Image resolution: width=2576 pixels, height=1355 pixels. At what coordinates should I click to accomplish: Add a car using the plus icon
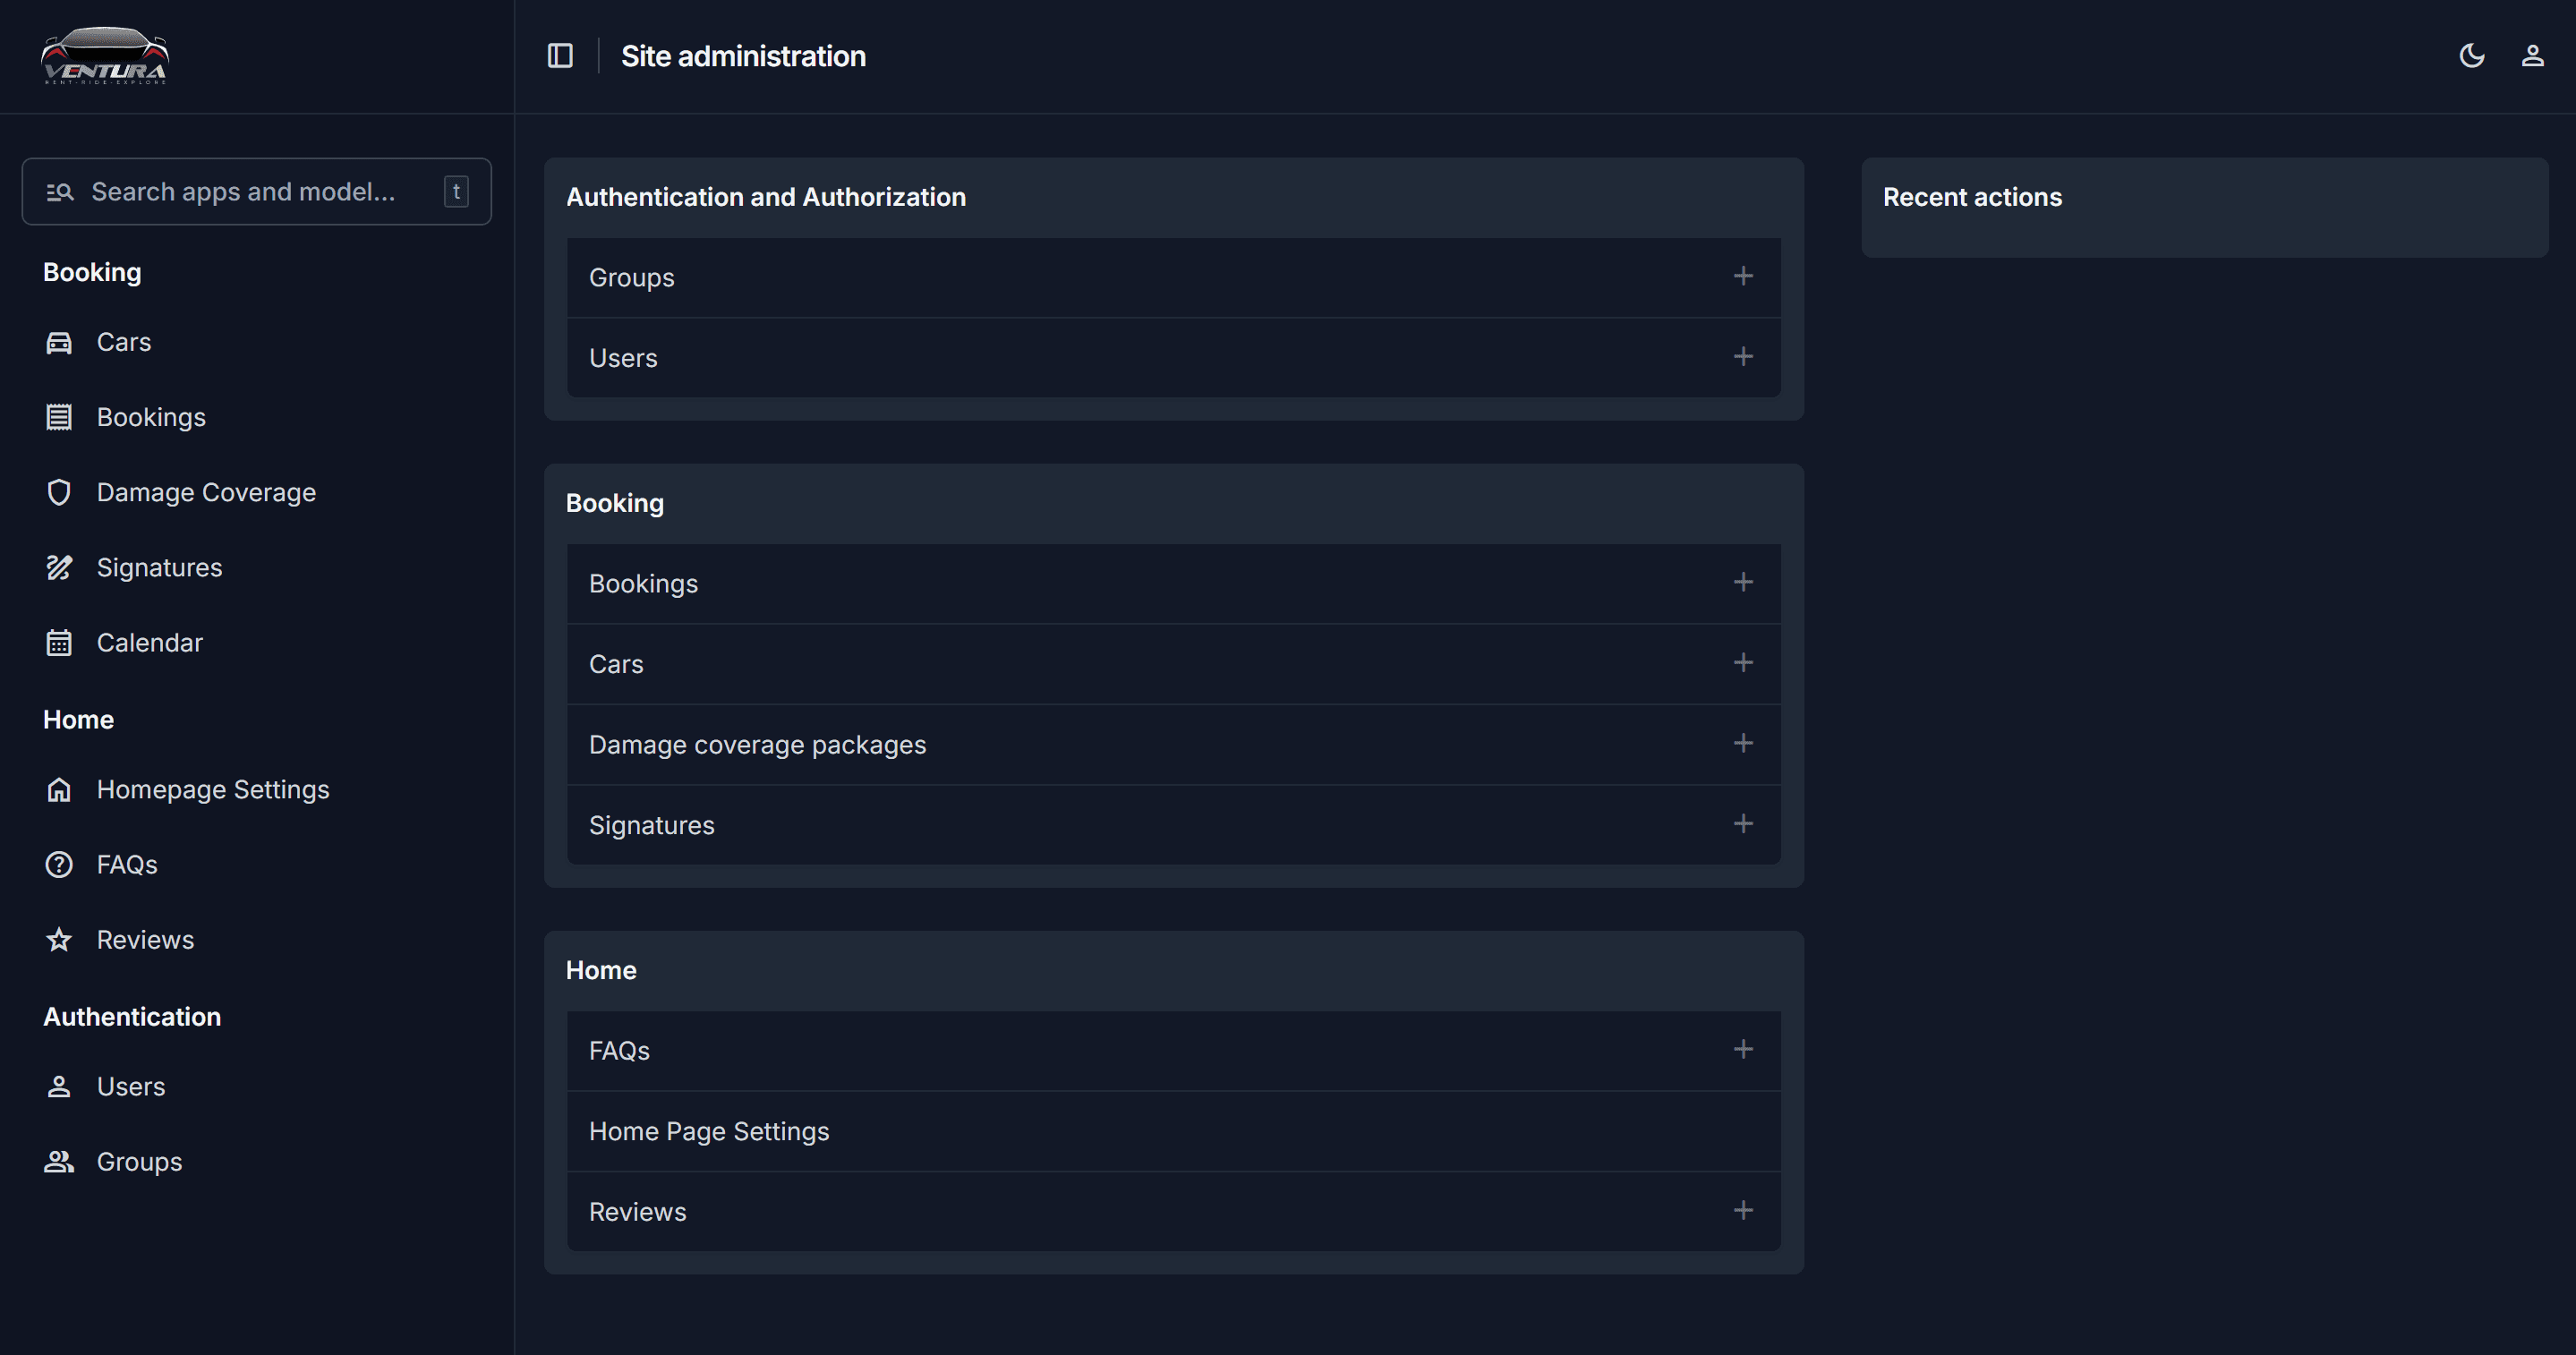coord(1743,663)
